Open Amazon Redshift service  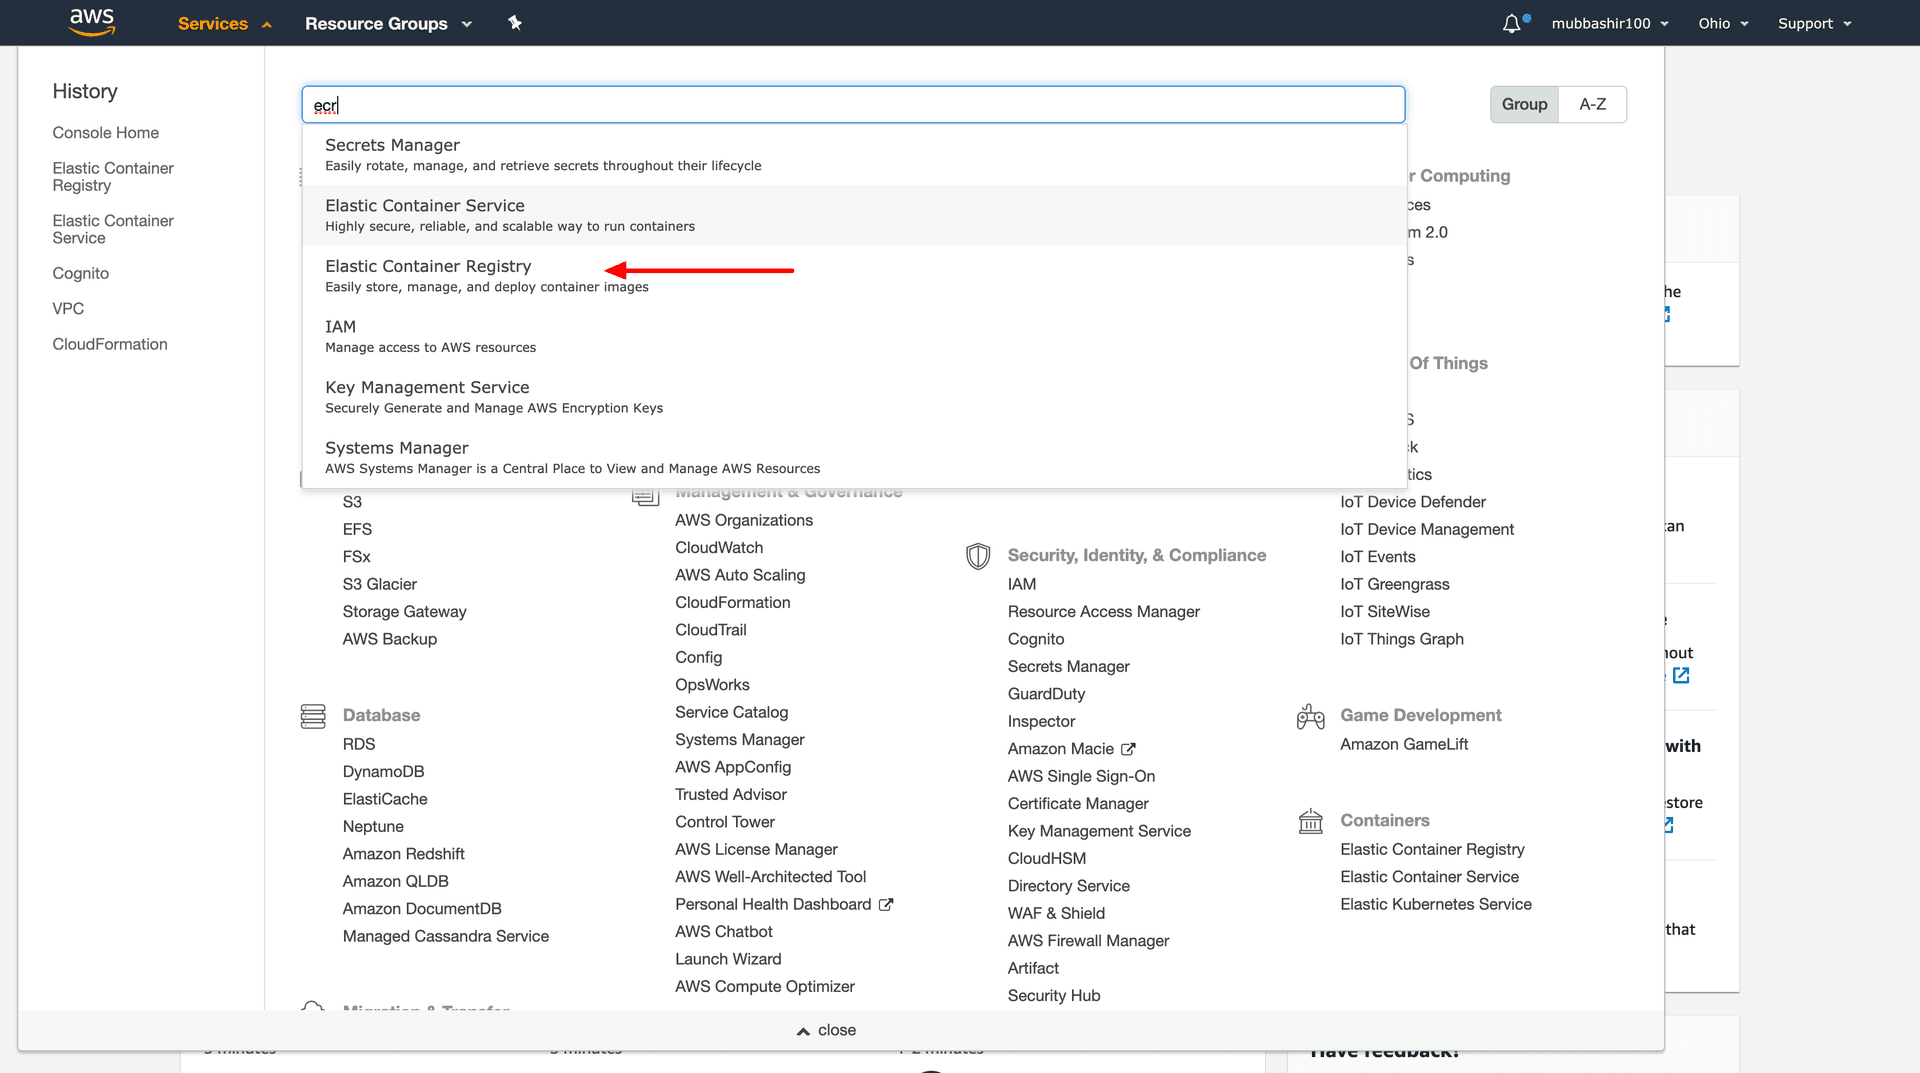pos(403,854)
